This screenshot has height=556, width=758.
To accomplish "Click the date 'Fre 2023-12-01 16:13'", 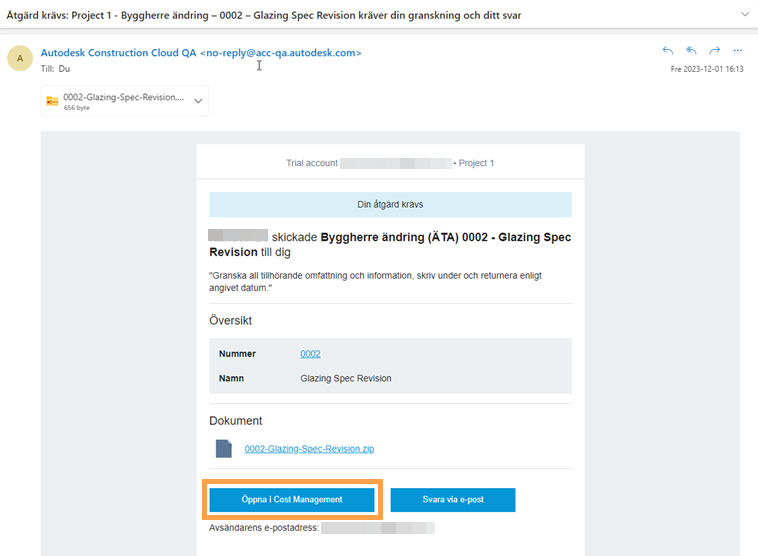I will coord(707,69).
